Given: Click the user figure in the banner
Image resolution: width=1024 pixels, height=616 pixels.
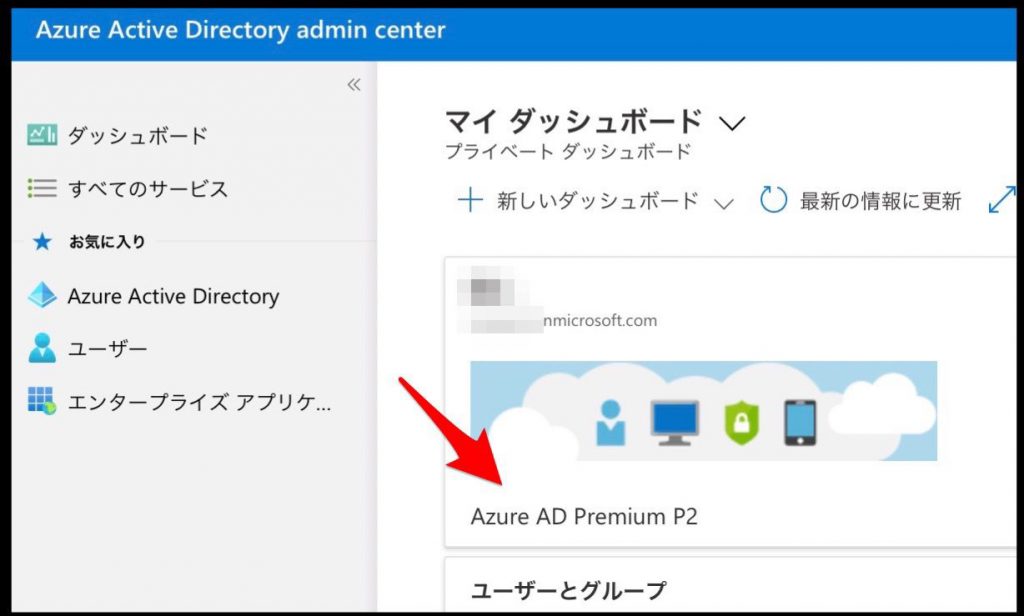Looking at the screenshot, I should click(x=611, y=423).
